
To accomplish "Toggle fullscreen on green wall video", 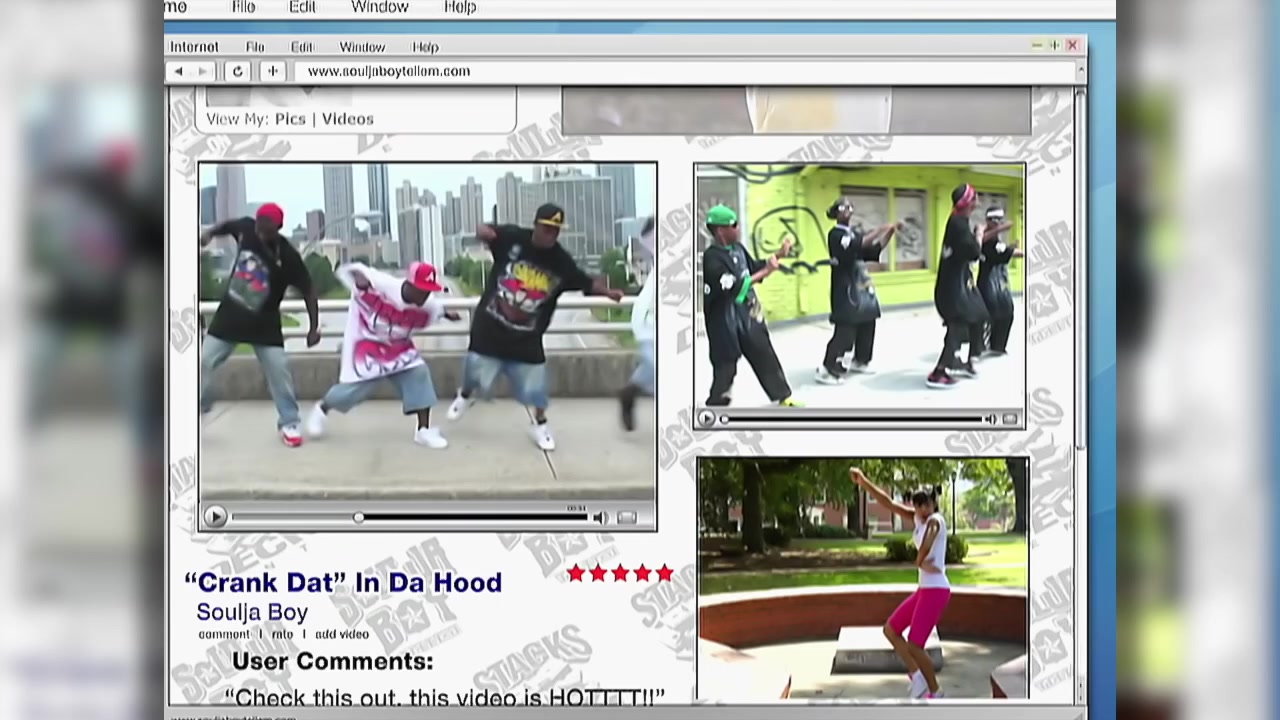I will tap(1010, 419).
